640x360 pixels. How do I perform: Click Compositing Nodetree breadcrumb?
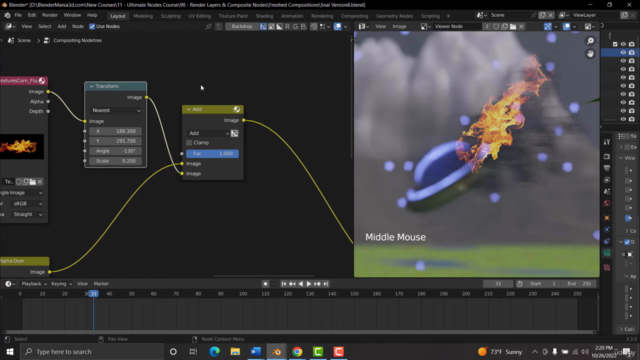(77, 40)
